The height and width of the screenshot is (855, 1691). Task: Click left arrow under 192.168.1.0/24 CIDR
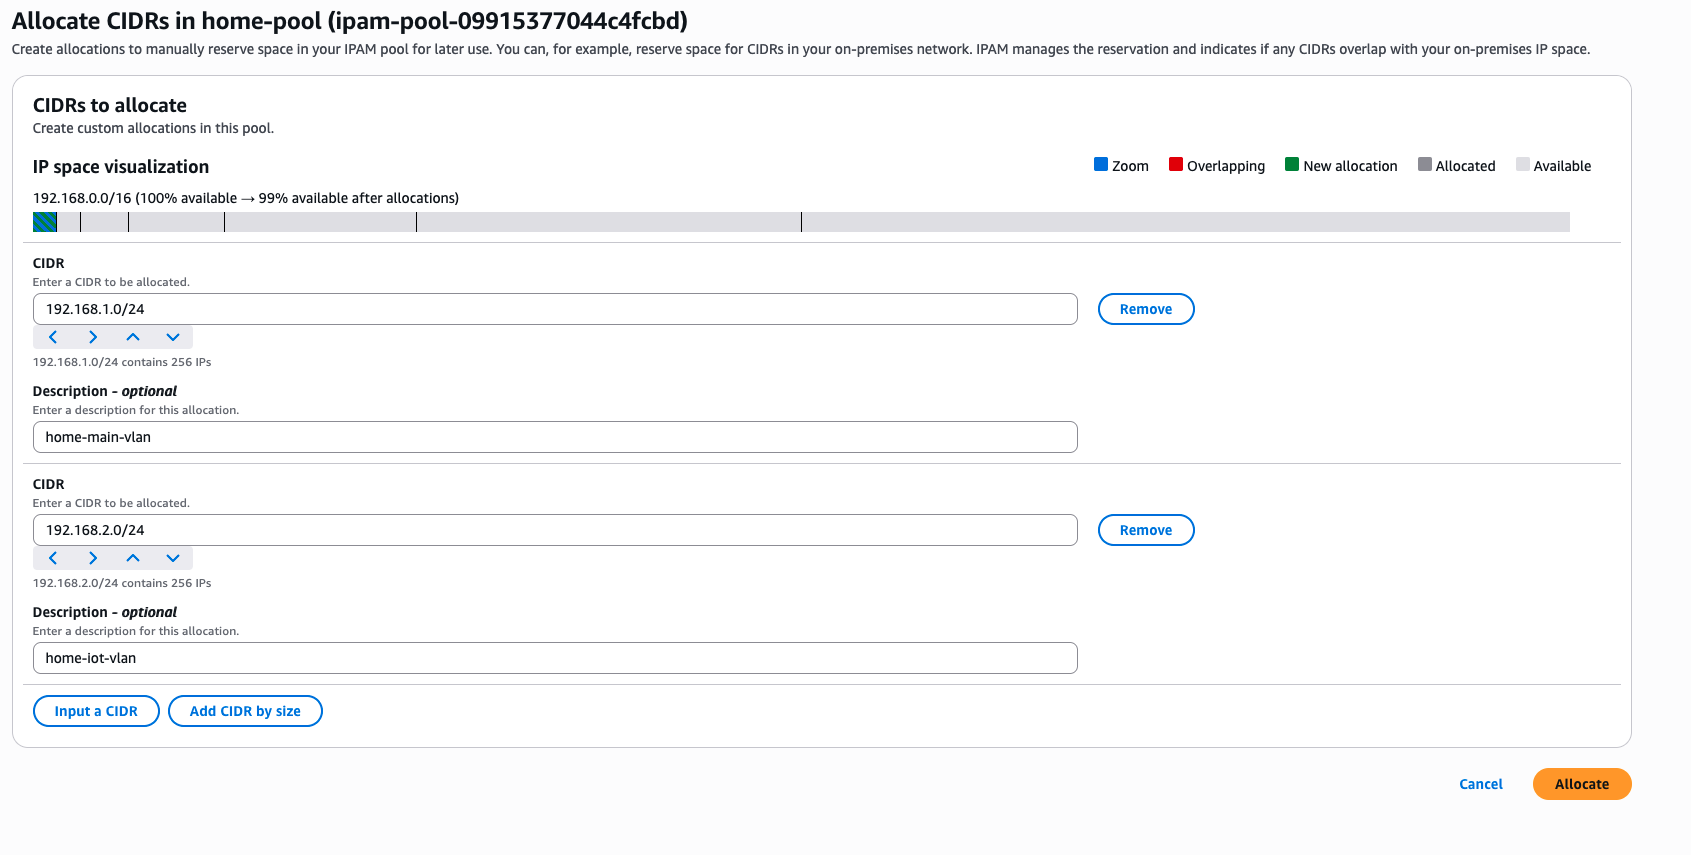pos(53,337)
